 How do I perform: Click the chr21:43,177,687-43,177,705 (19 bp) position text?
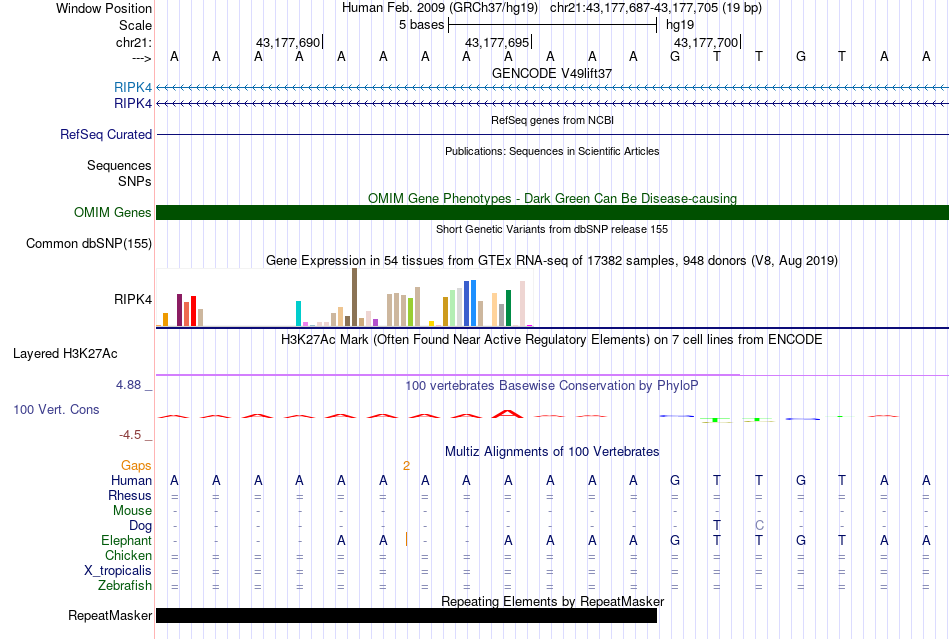point(656,8)
